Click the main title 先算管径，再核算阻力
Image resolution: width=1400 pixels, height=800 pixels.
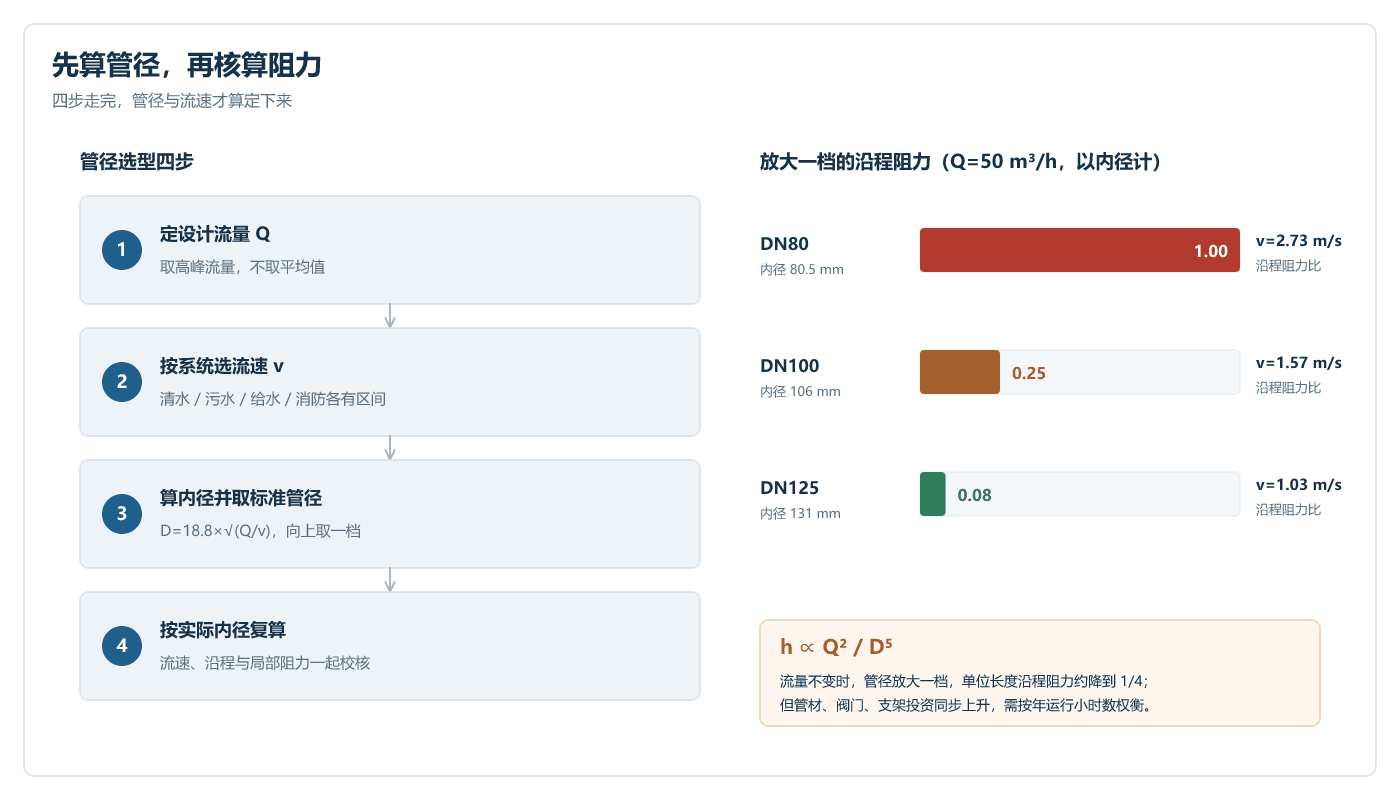187,66
